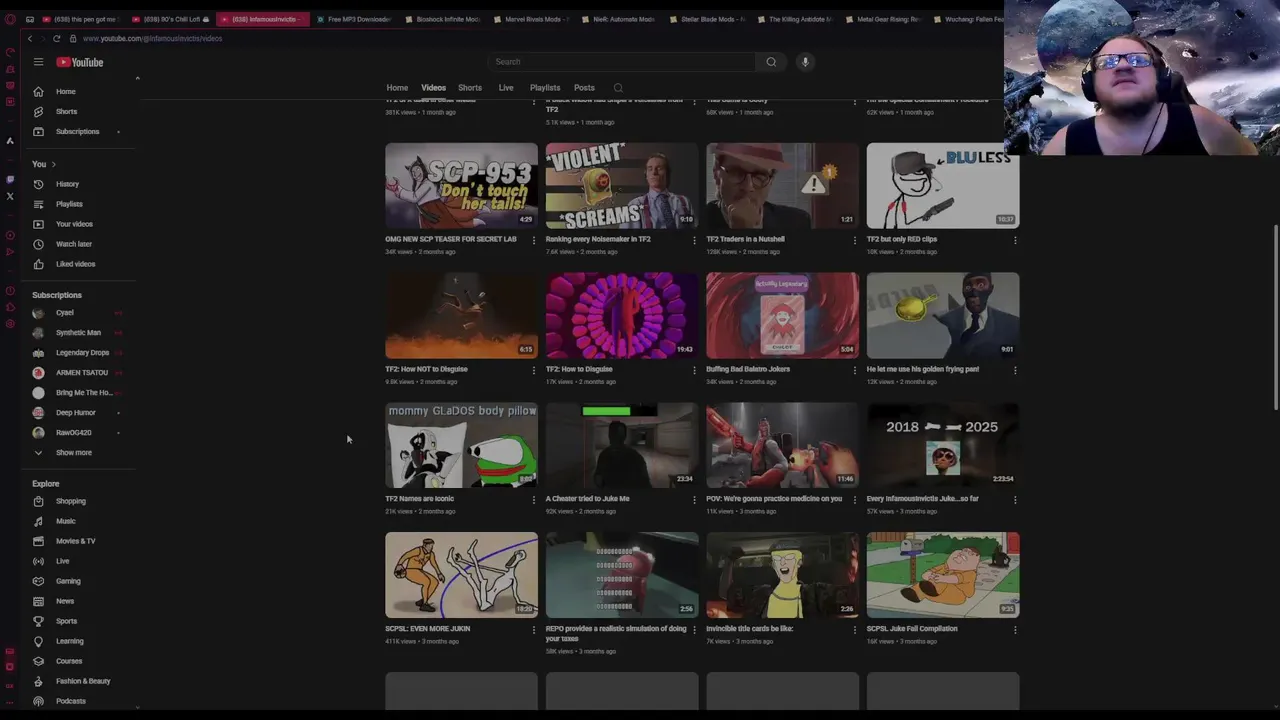Screen dimensions: 1280x720
Task: Open options for TF2 Traders in a Nutshell
Action: [x=855, y=240]
